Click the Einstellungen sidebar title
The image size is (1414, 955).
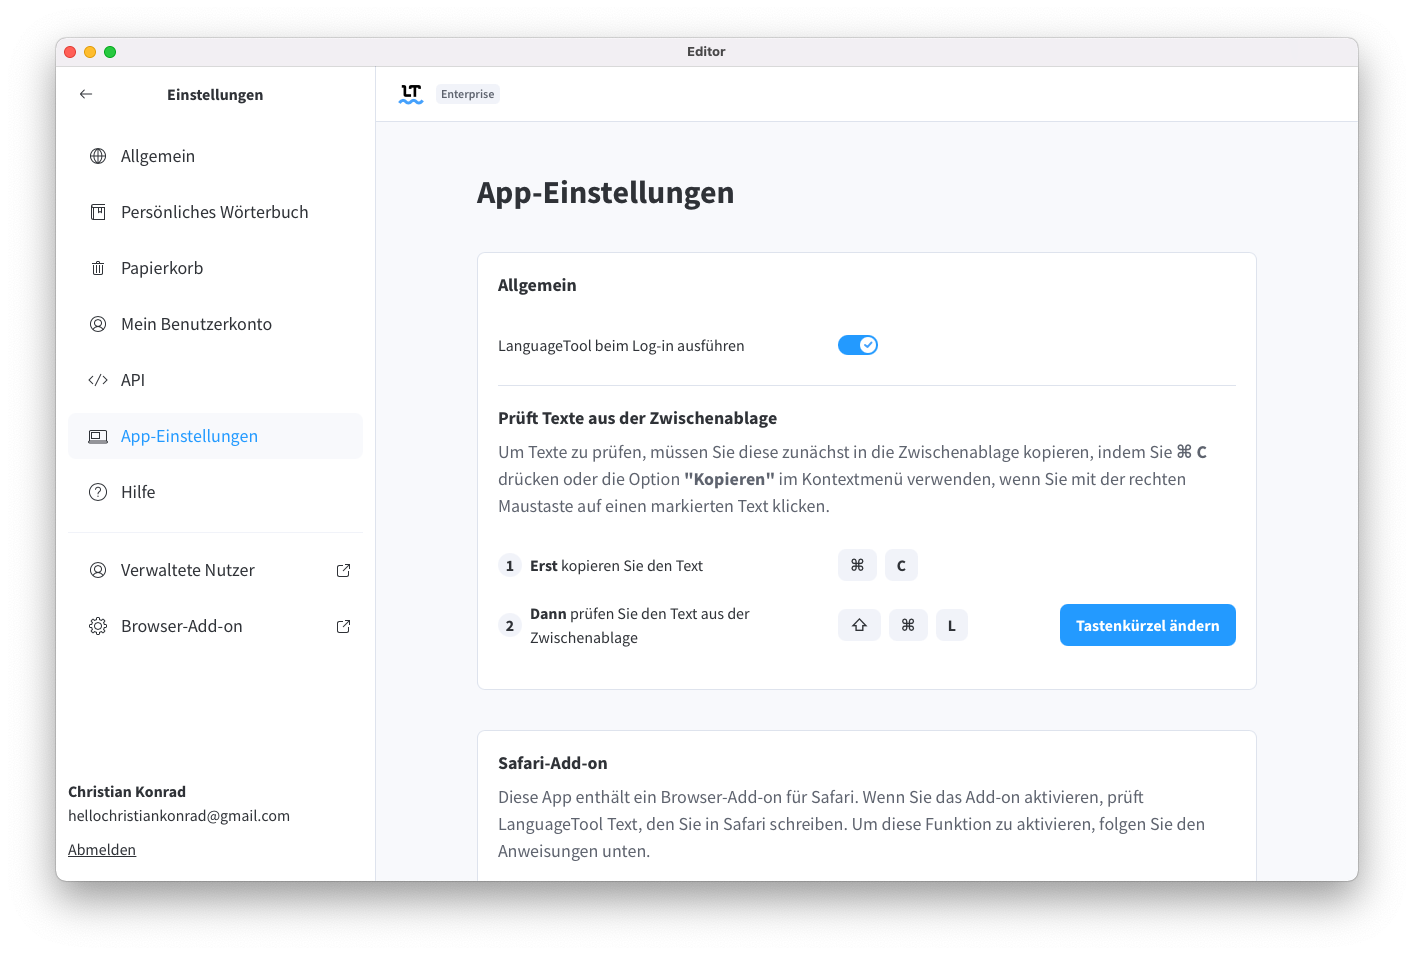[215, 95]
